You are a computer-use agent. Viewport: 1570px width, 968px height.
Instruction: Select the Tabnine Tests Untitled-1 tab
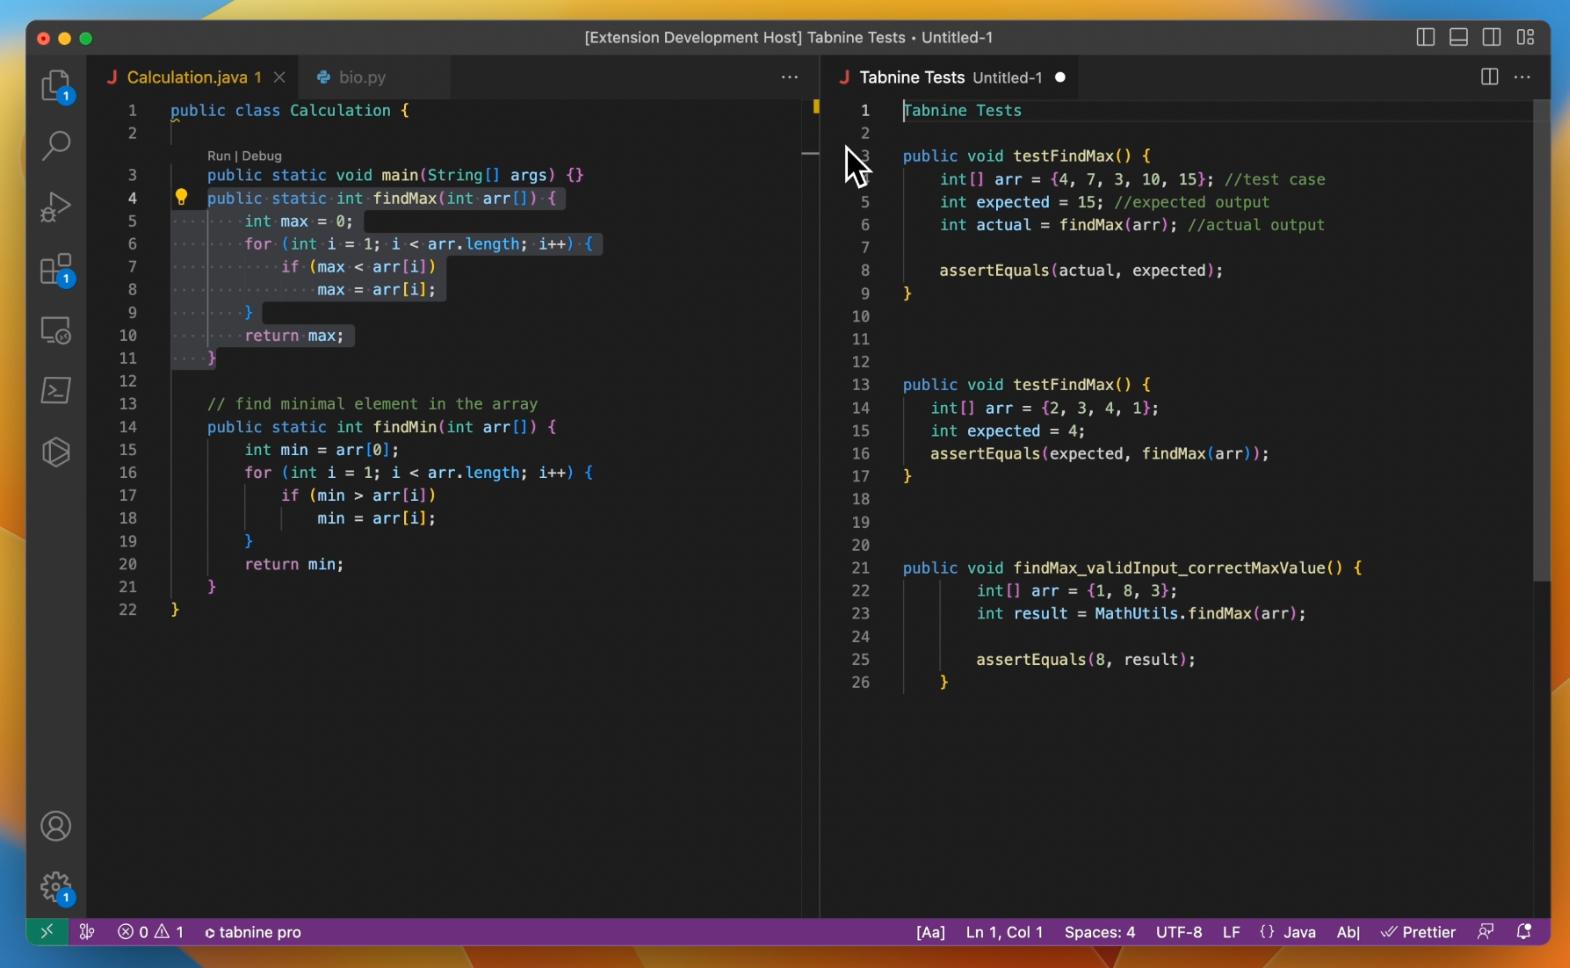click(951, 77)
